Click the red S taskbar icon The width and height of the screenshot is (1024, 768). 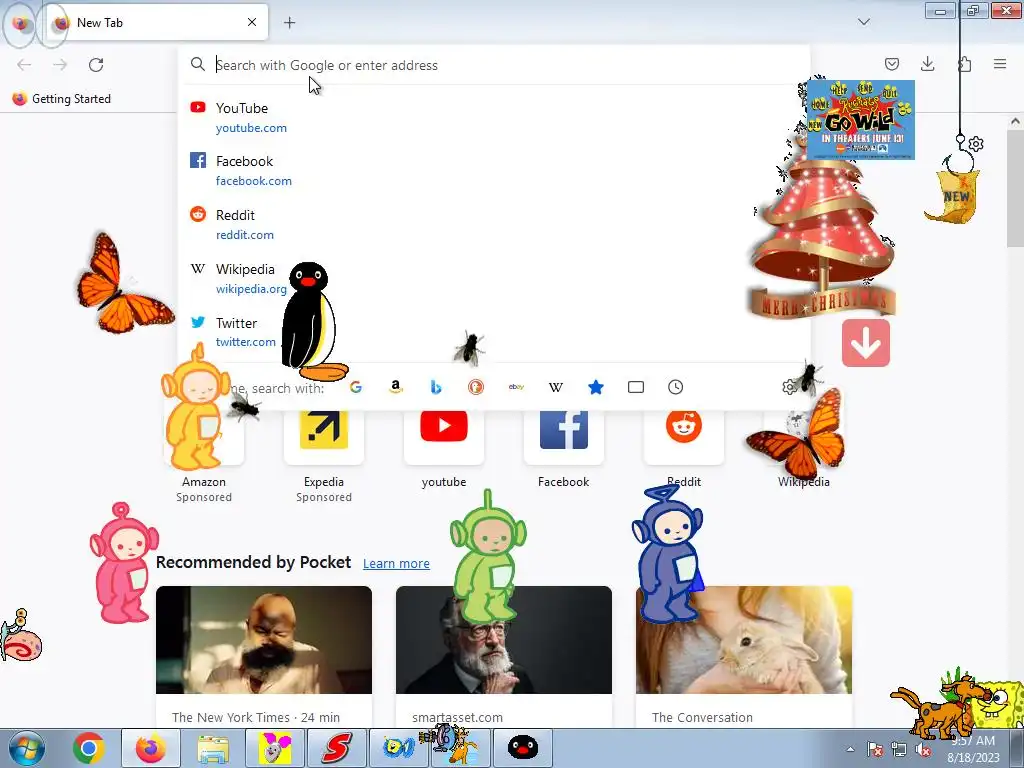click(337, 748)
